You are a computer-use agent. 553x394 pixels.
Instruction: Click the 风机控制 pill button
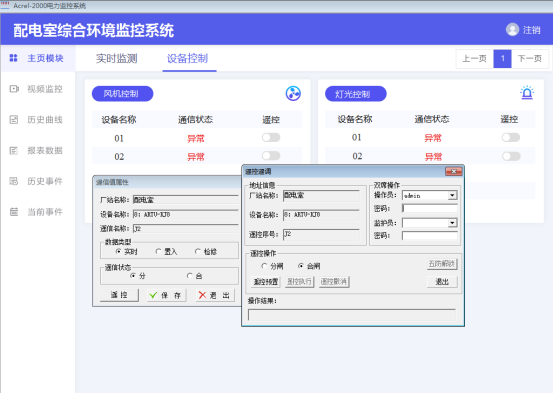[122, 93]
